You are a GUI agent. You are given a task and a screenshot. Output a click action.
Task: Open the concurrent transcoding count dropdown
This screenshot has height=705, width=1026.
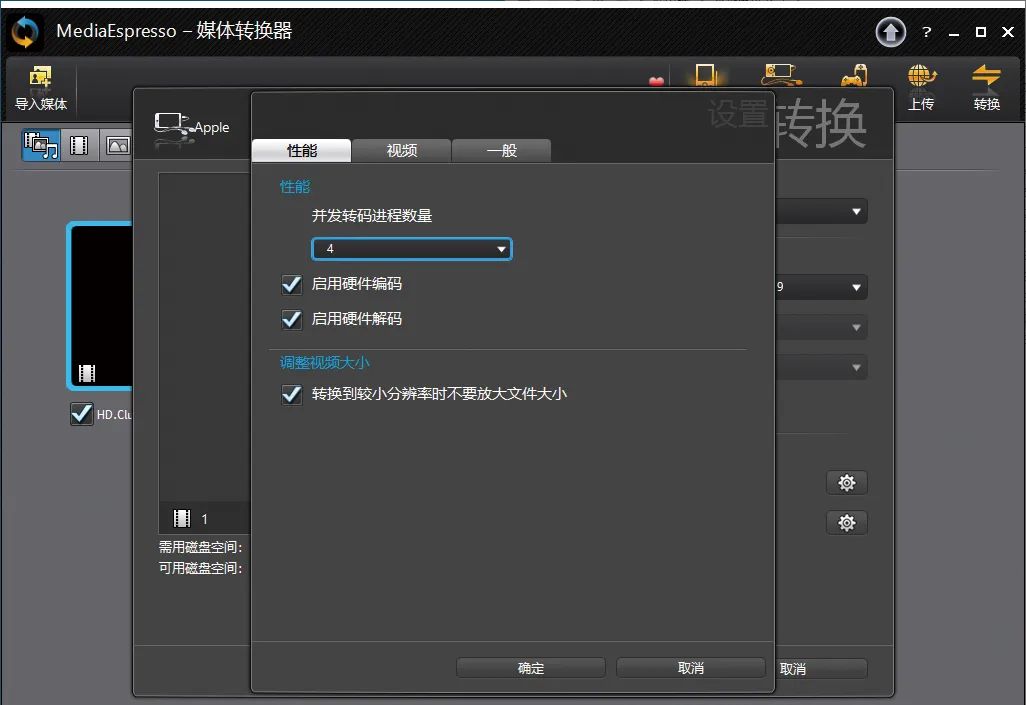(x=412, y=249)
